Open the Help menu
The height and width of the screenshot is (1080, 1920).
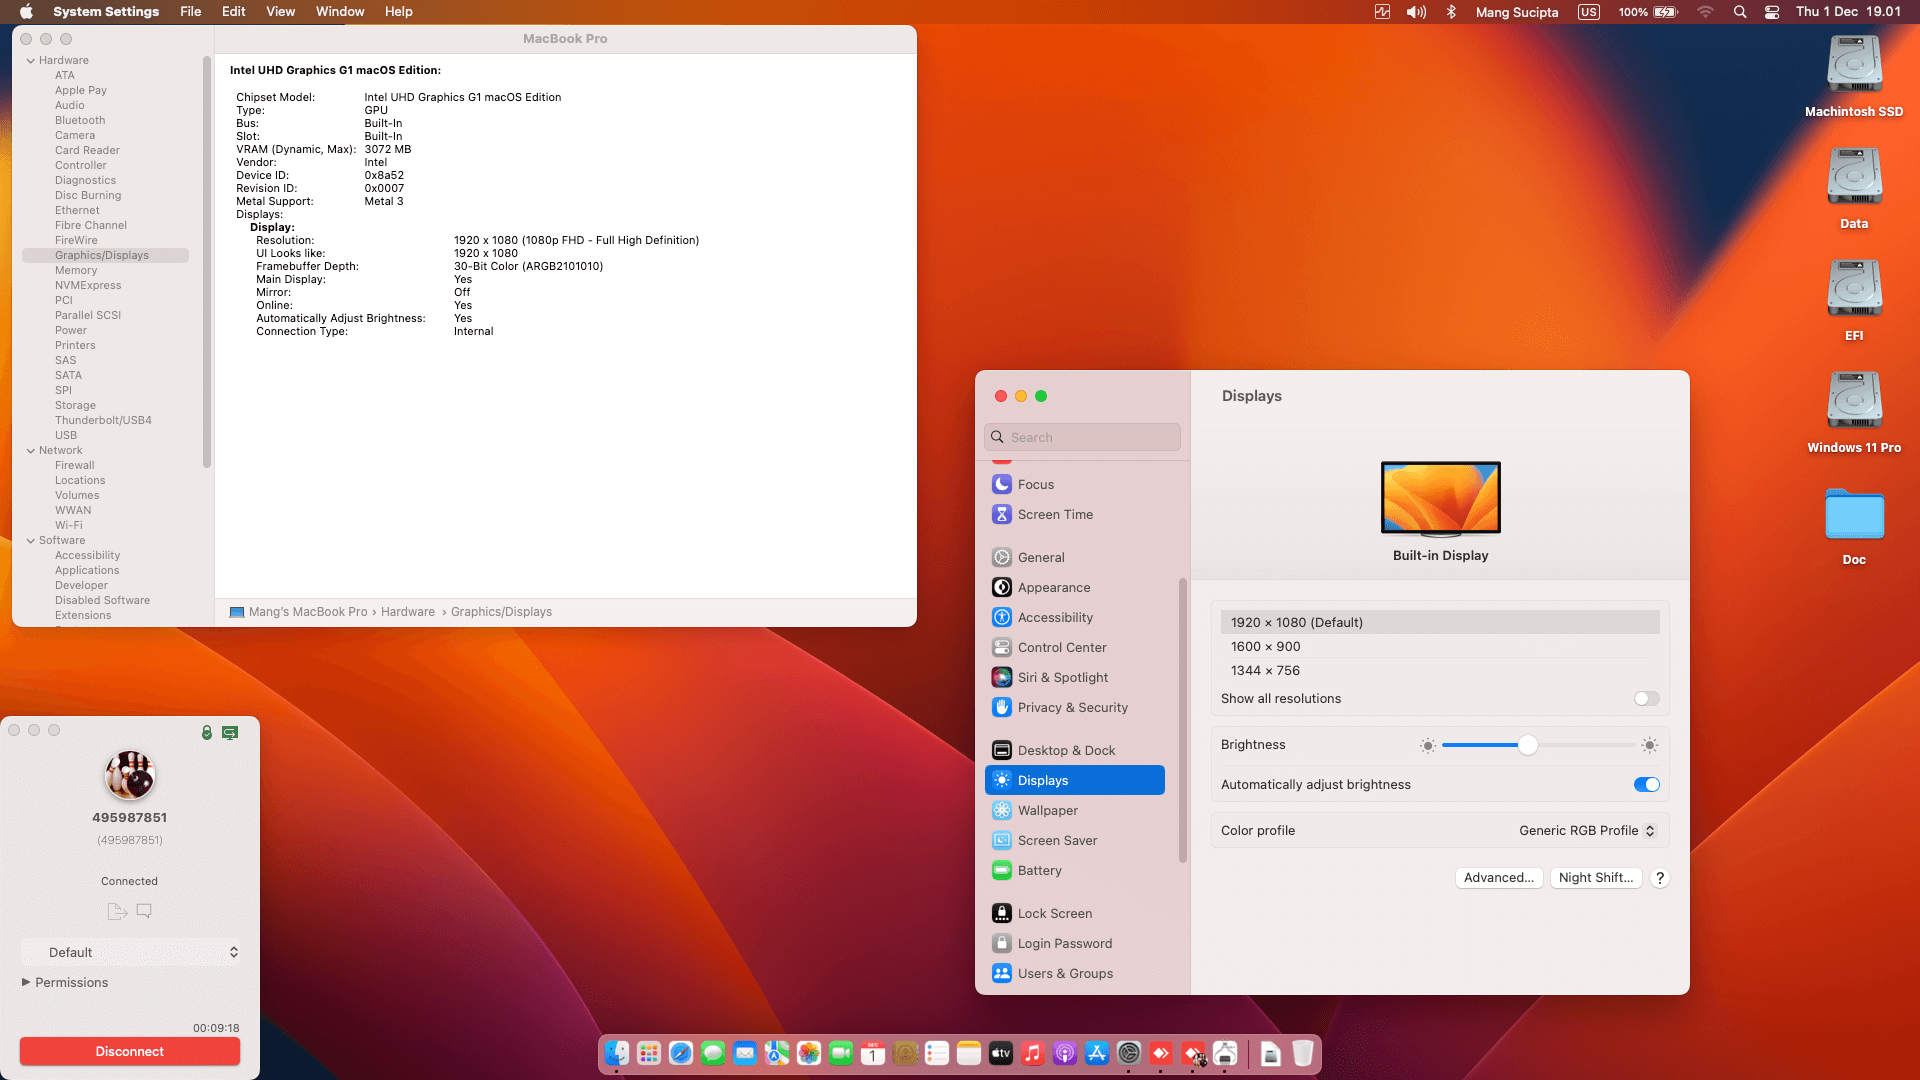[x=399, y=12]
